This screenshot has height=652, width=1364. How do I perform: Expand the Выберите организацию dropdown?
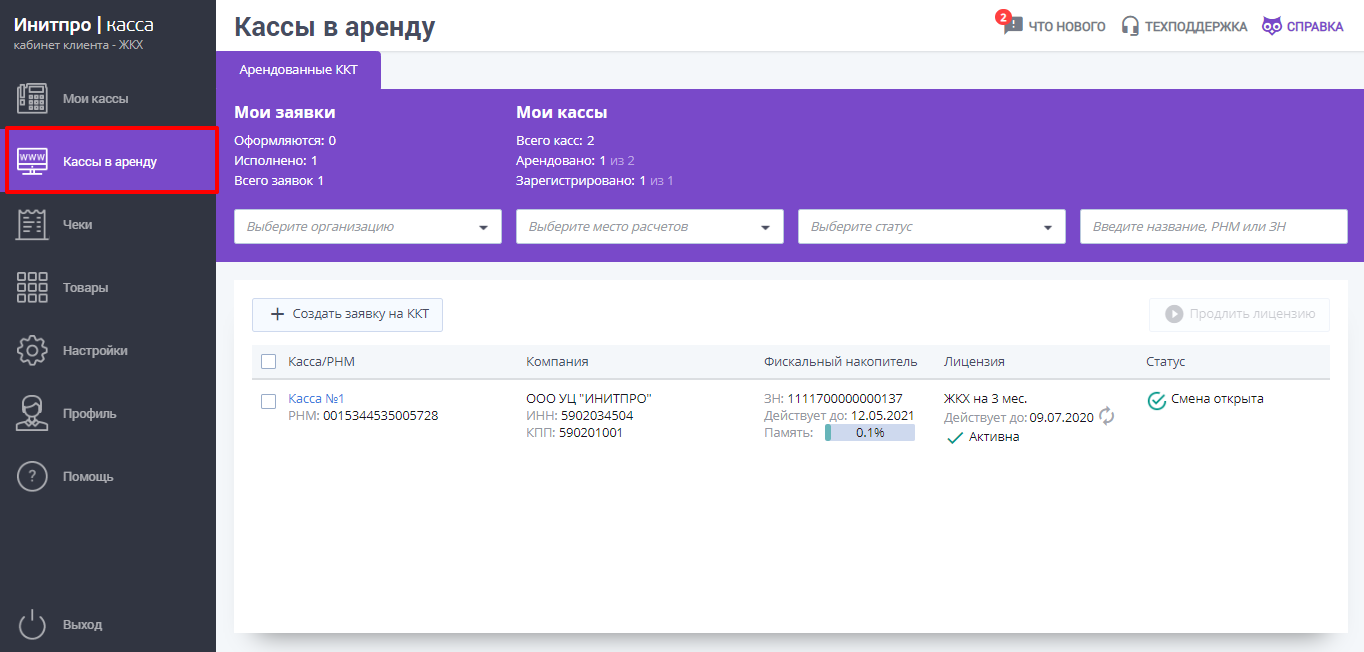[x=367, y=227]
